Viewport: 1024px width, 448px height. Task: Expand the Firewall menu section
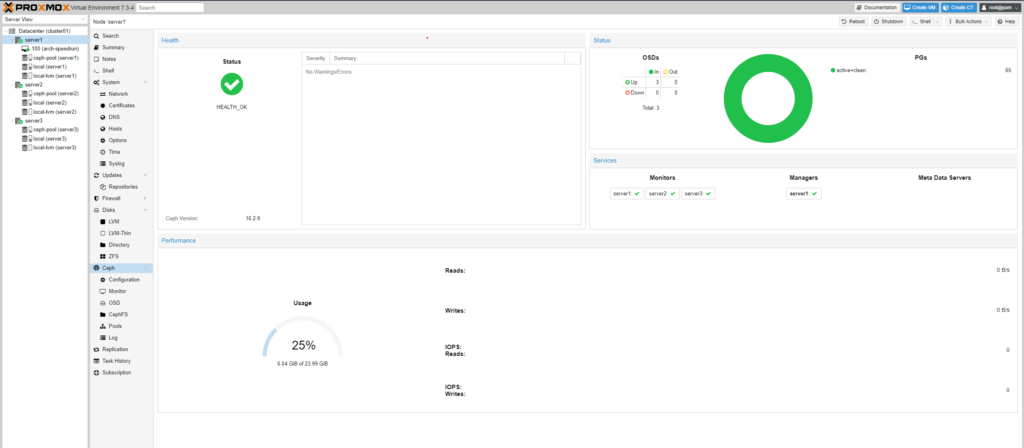tap(145, 198)
